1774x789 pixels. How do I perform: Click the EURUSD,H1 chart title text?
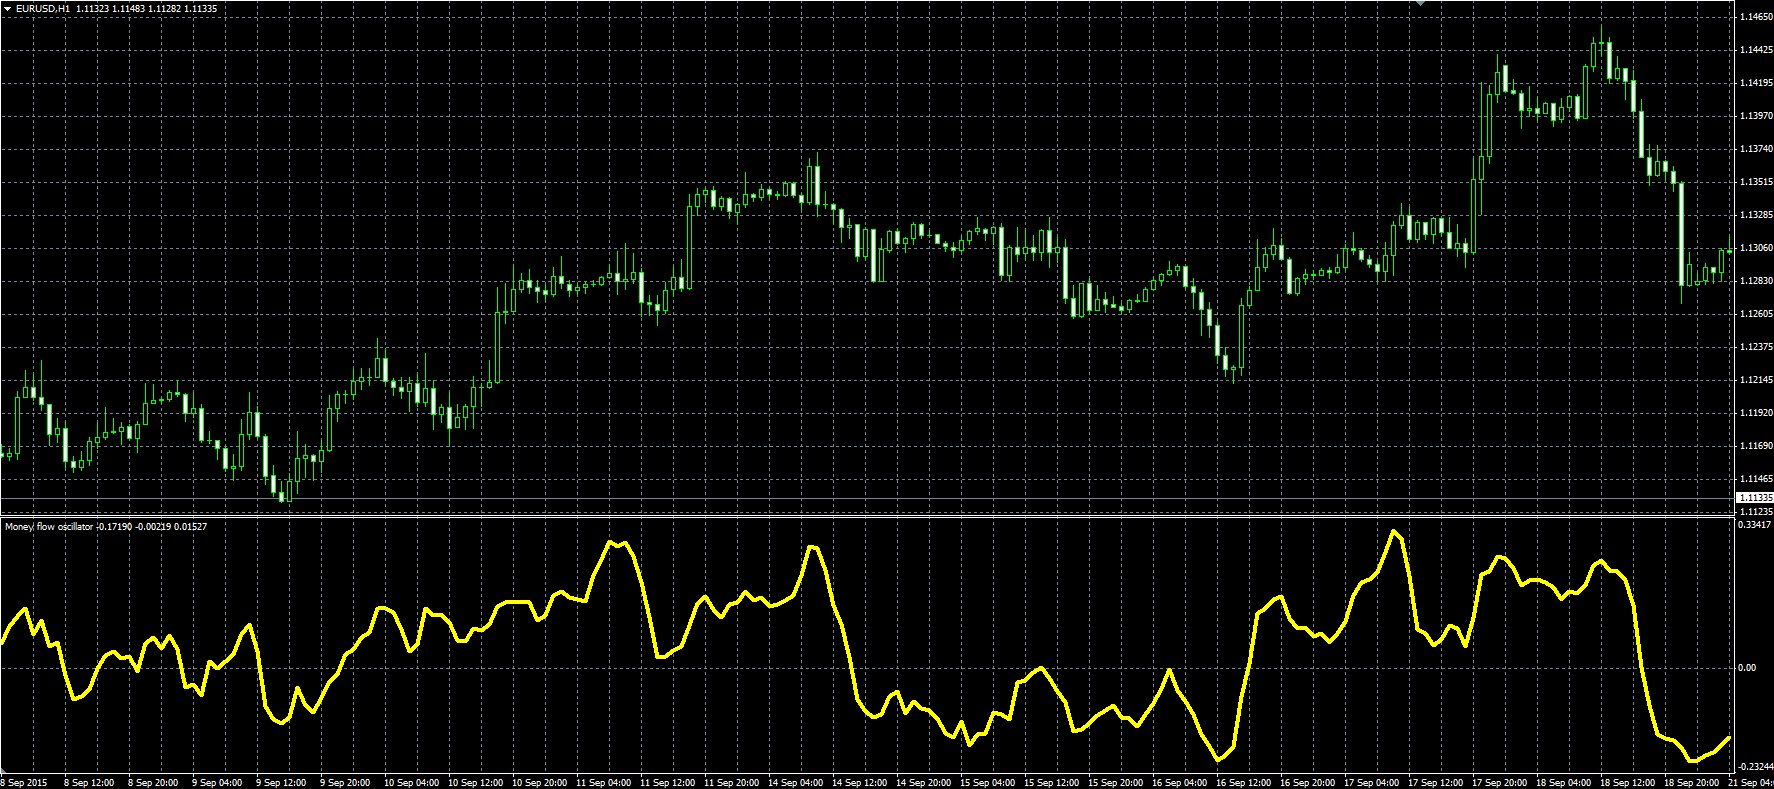43,8
